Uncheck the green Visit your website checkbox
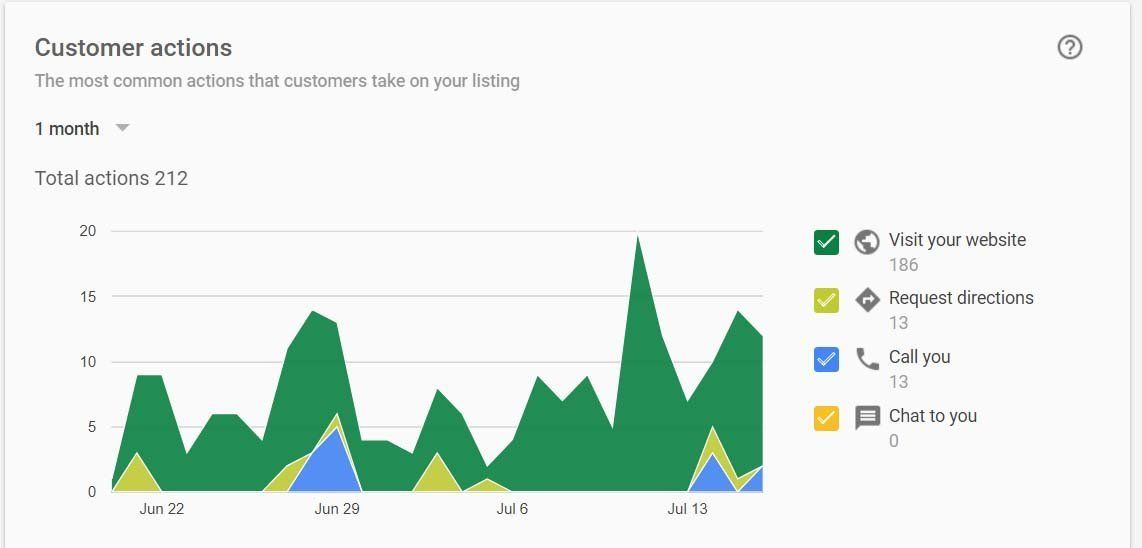 point(826,242)
